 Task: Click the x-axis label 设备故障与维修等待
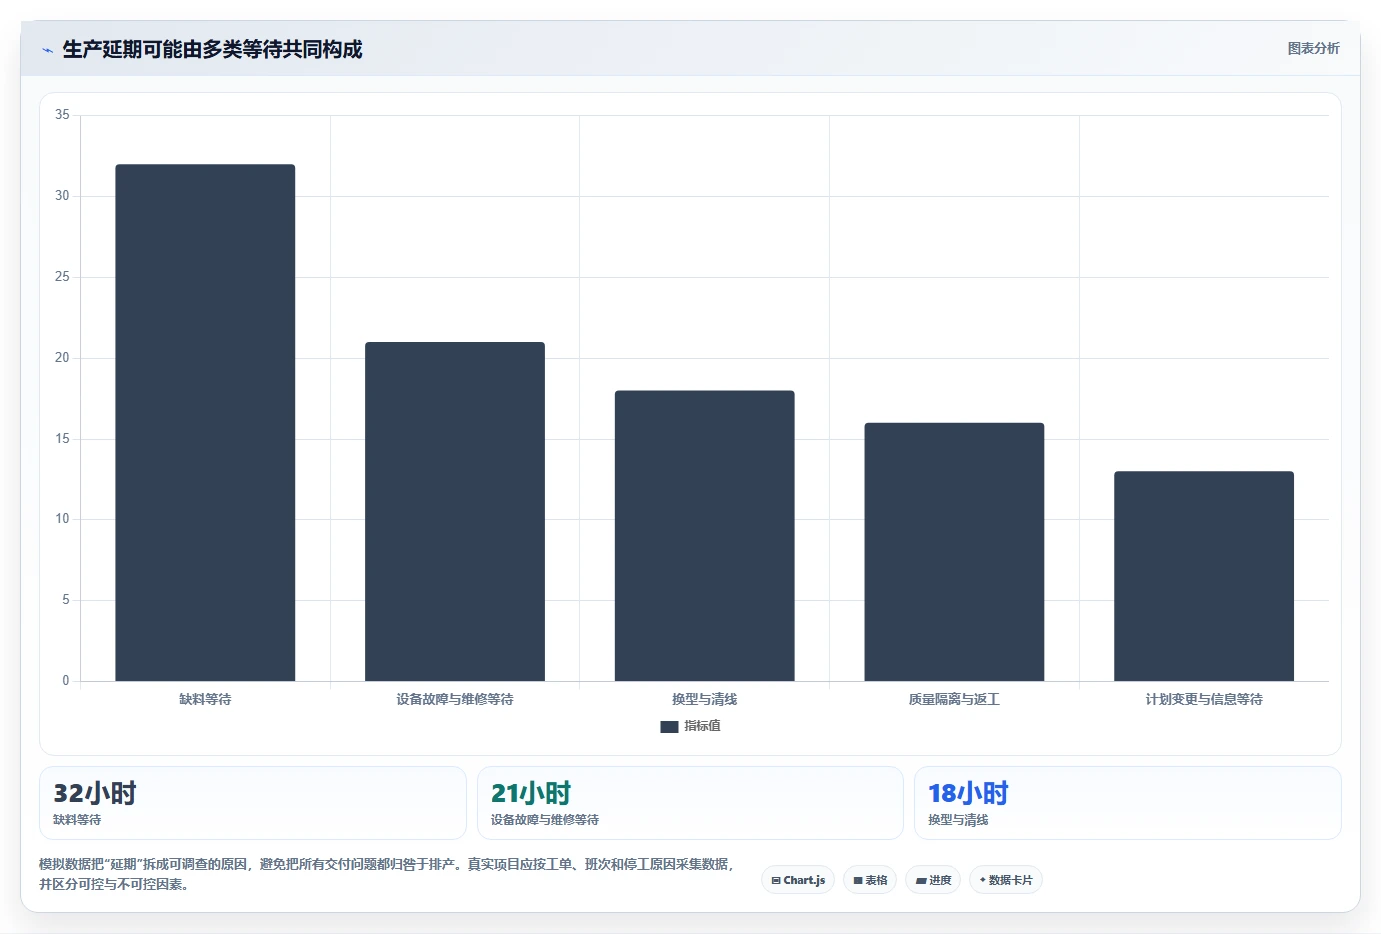455,699
